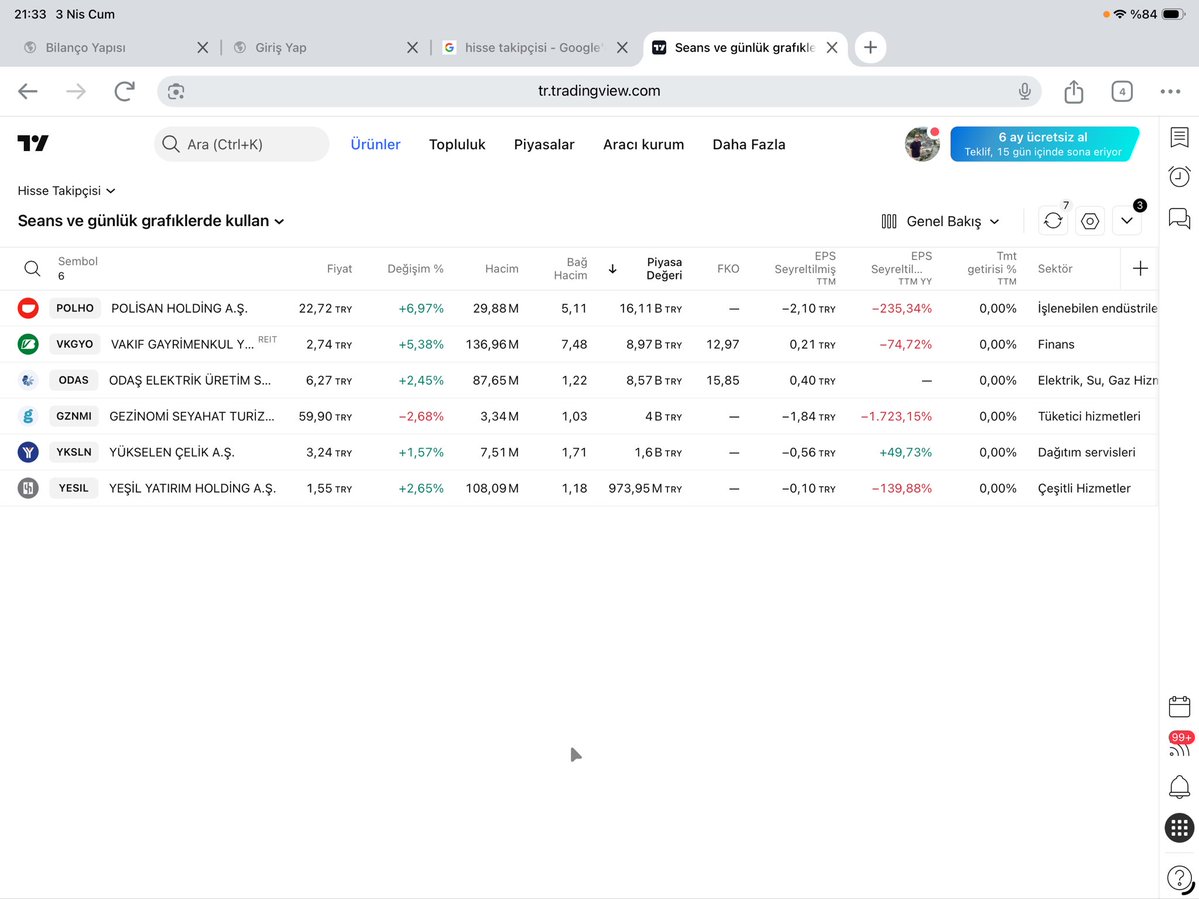
Task: Open the chat bubbles icon in right sidebar
Action: tap(1179, 219)
